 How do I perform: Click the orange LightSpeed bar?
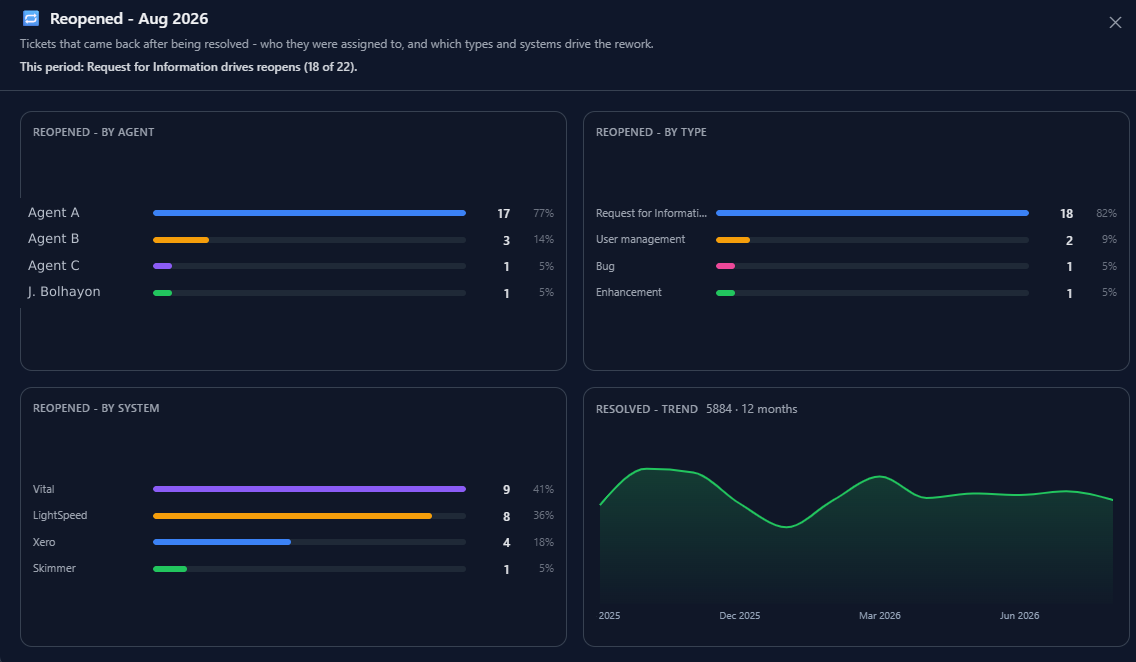[293, 516]
